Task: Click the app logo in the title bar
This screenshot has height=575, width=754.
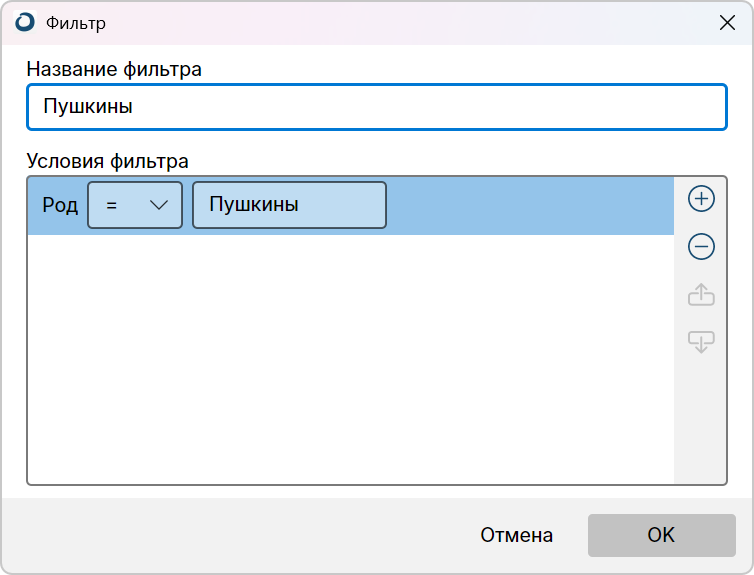Action: (25, 22)
